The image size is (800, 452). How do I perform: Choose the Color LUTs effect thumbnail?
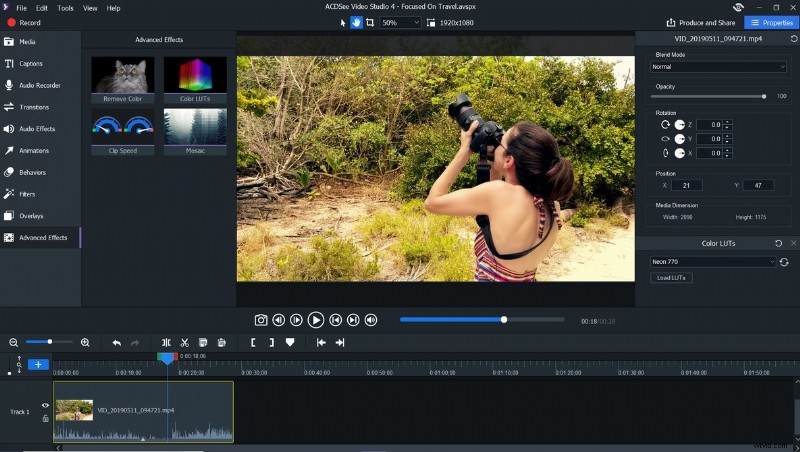pyautogui.click(x=195, y=80)
